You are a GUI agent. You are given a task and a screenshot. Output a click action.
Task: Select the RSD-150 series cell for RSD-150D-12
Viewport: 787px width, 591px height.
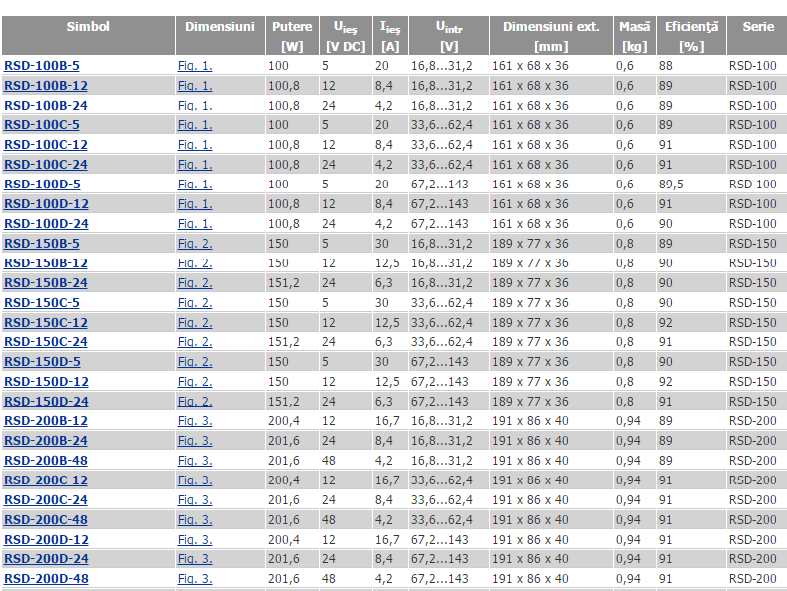tap(753, 382)
